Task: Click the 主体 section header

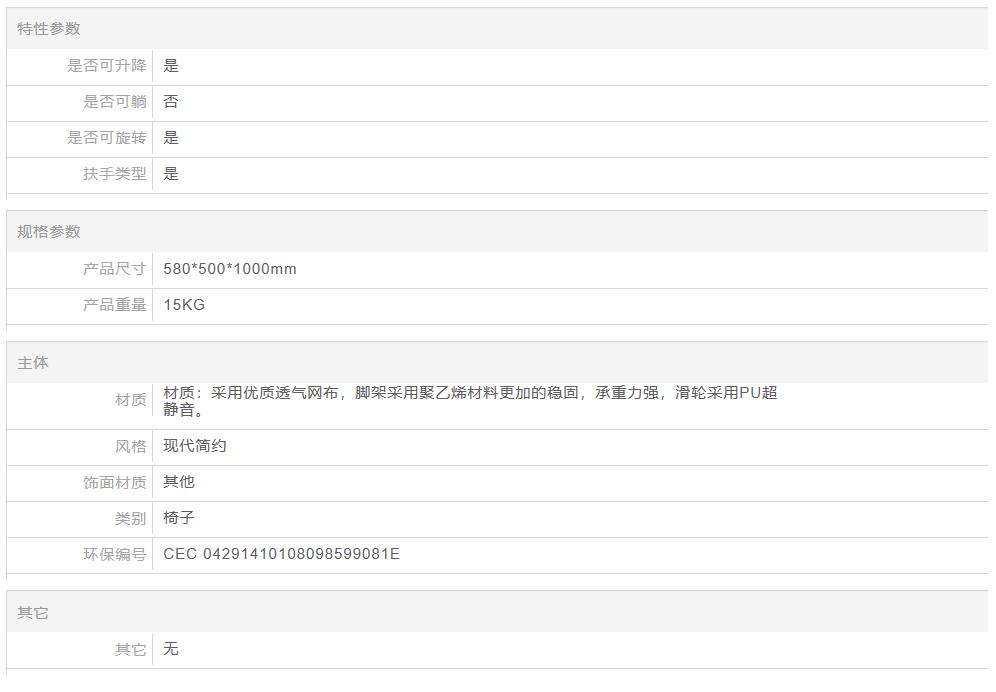Action: click(33, 363)
